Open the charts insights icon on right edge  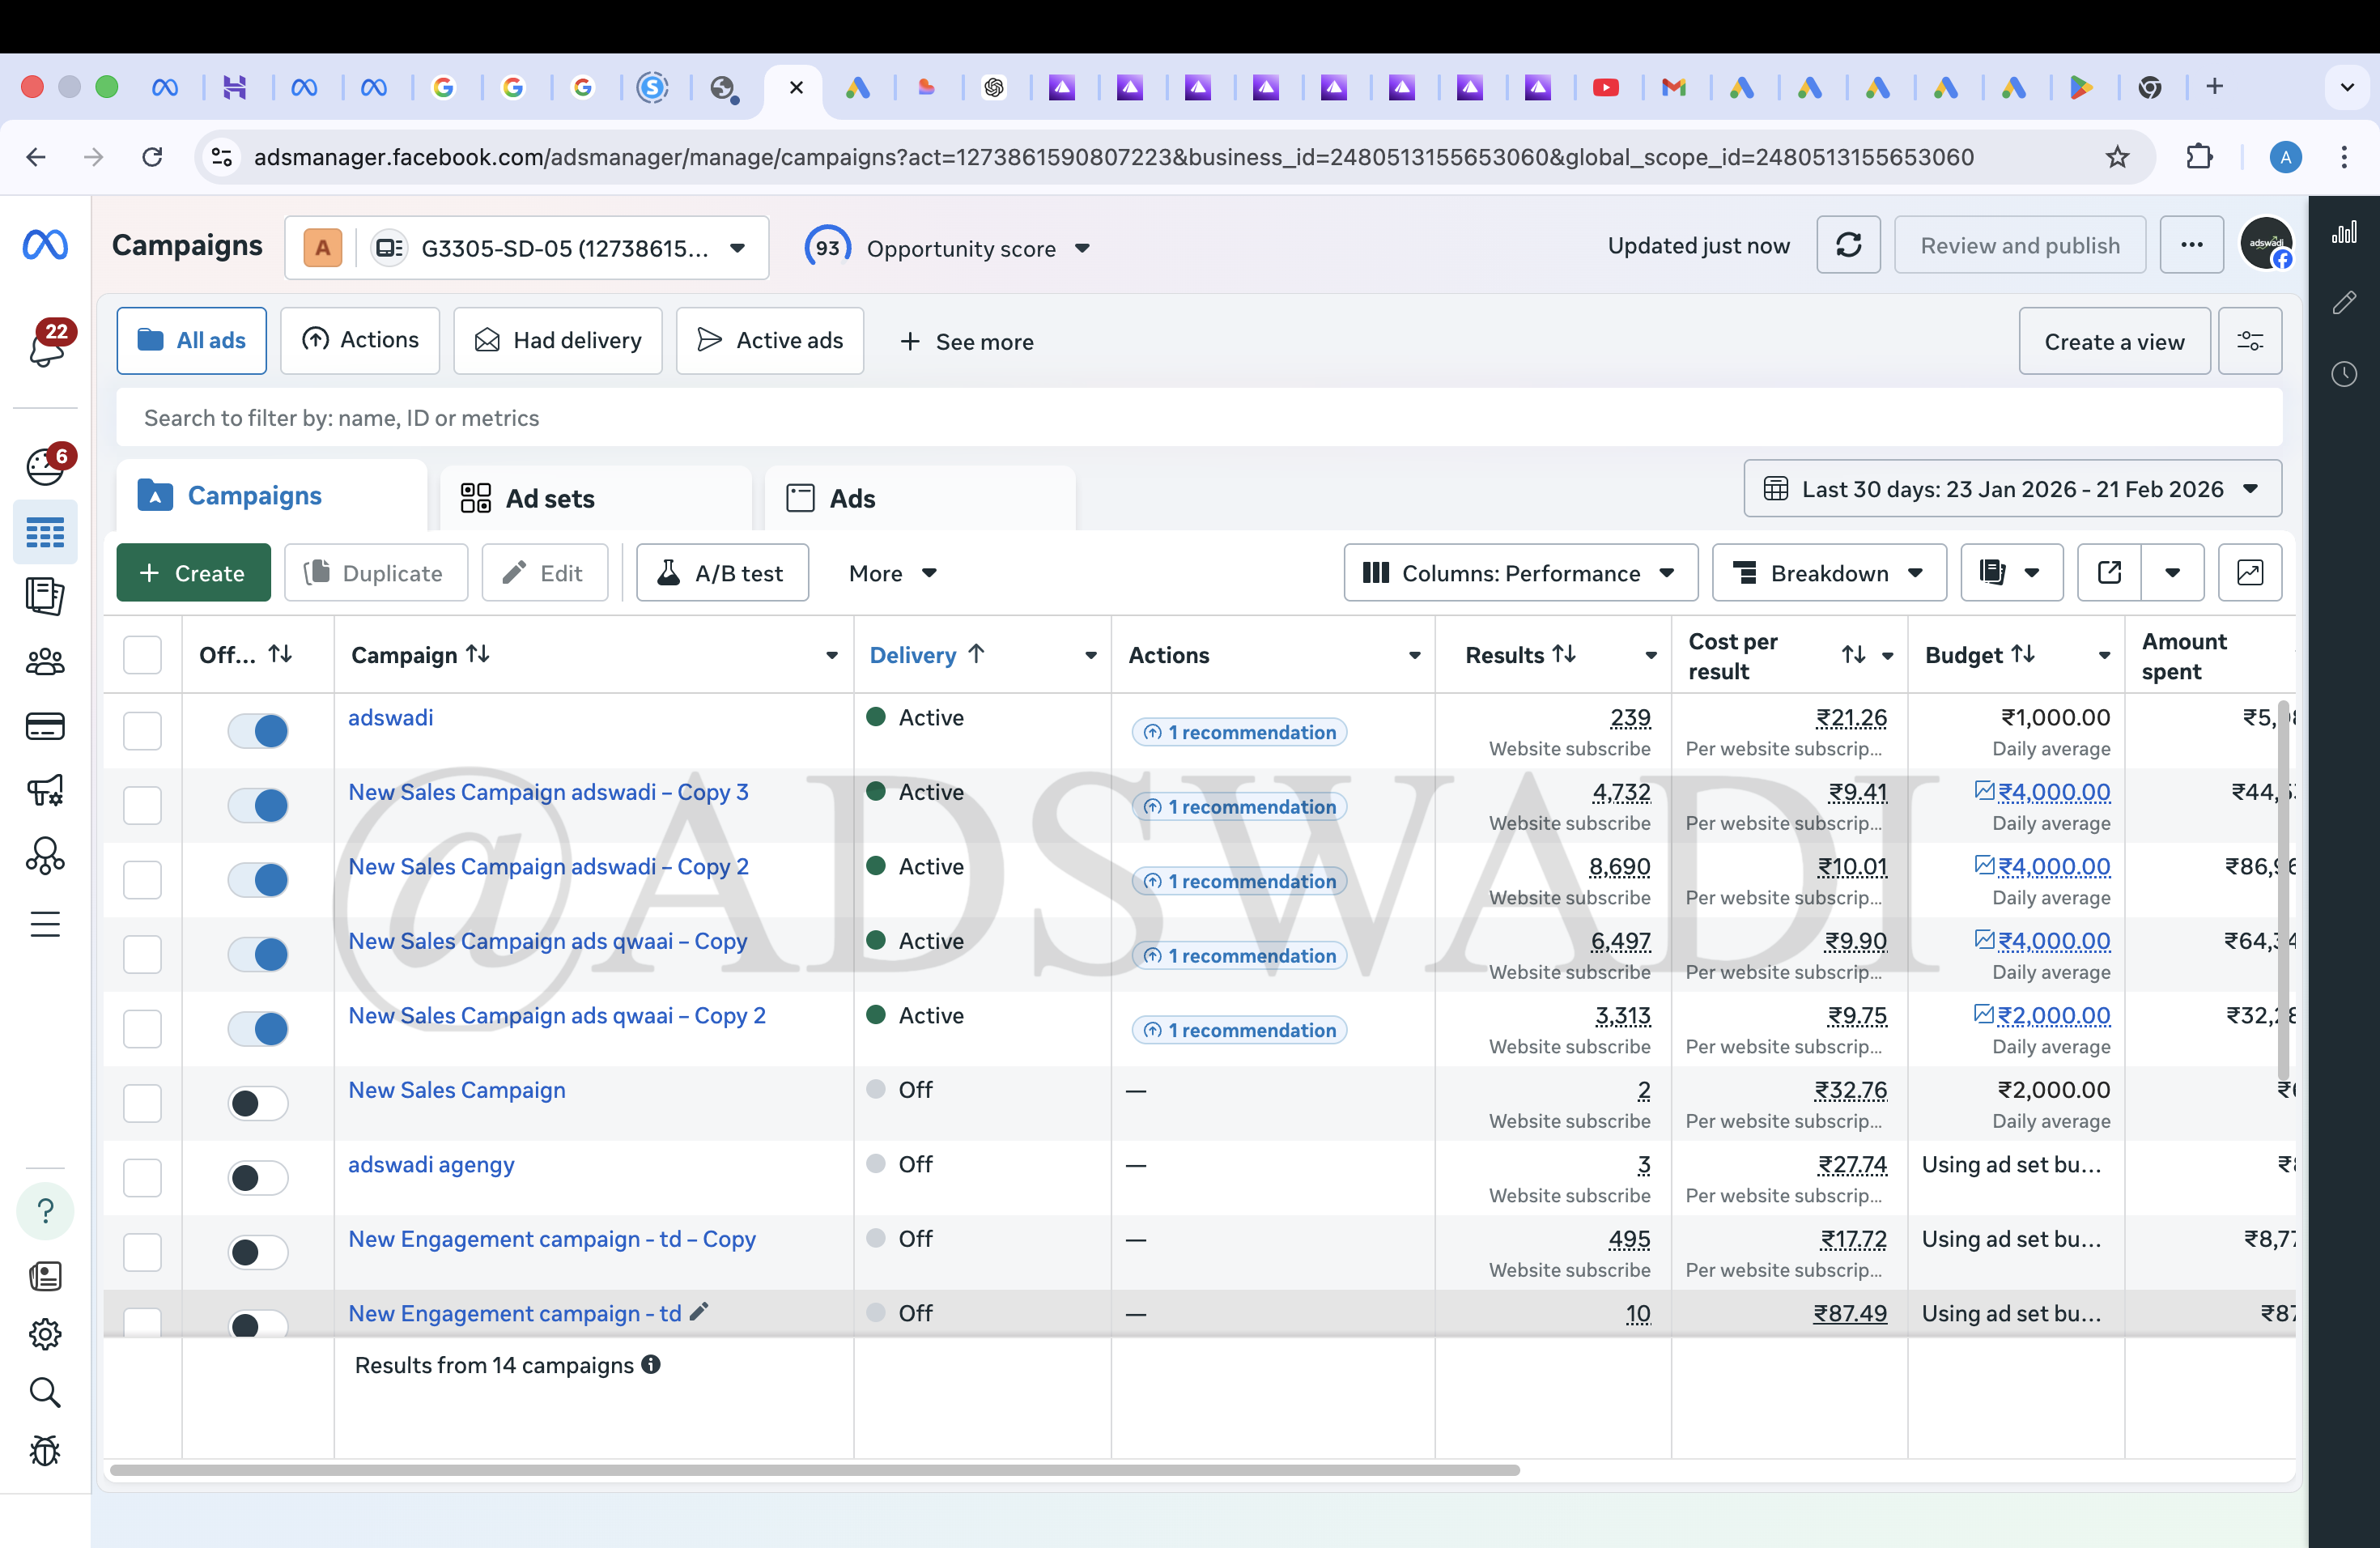2345,232
